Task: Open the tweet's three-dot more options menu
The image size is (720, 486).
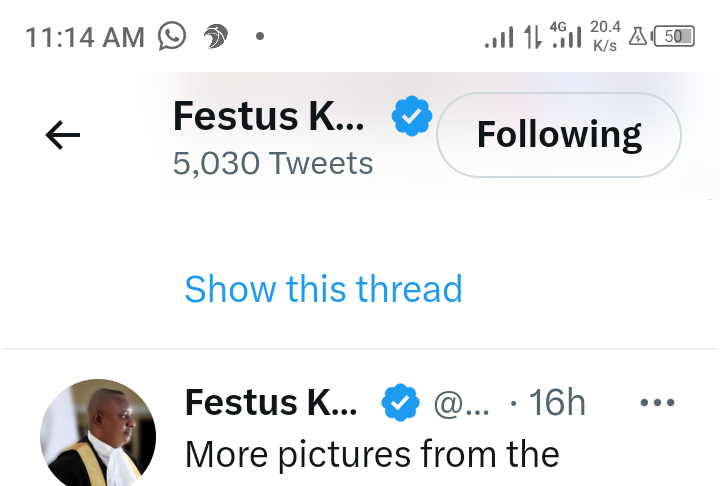Action: point(657,403)
